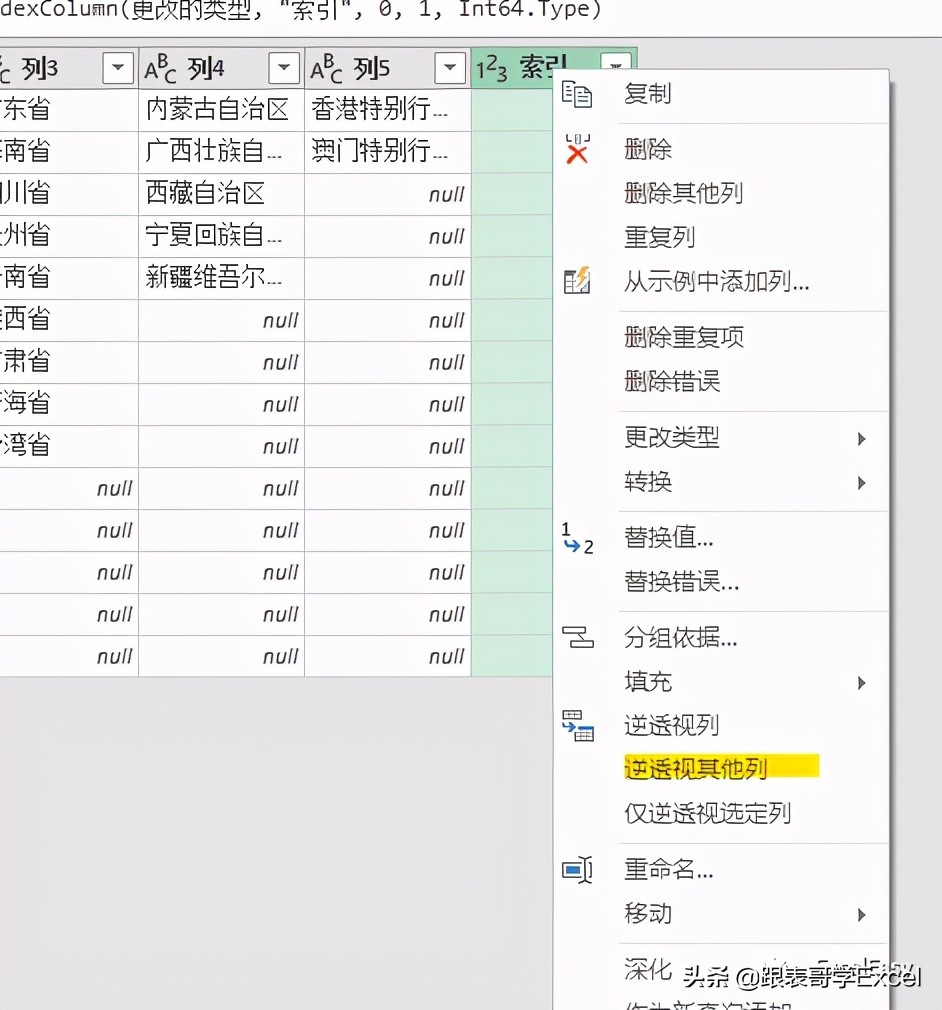Image resolution: width=942 pixels, height=1010 pixels.
Task: Select cell 西藏自治区
Action: (x=221, y=193)
